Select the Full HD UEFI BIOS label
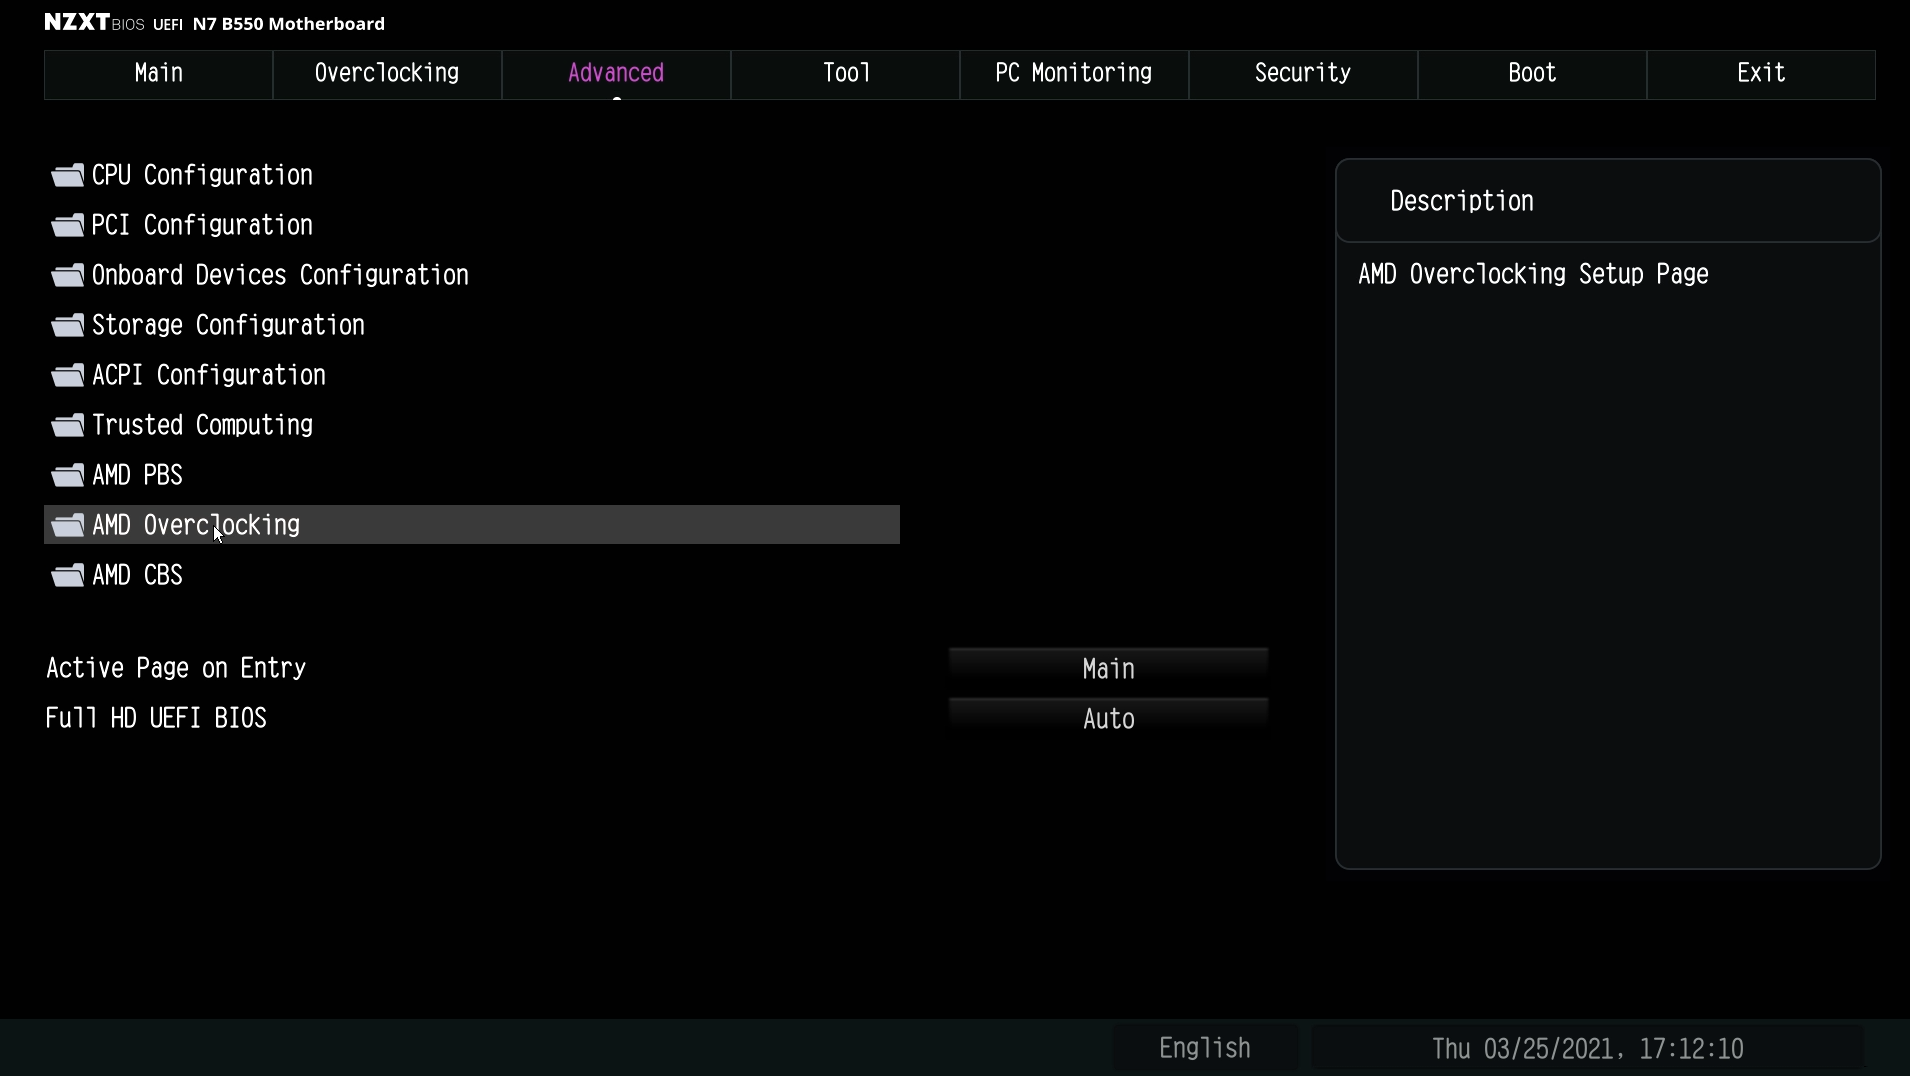This screenshot has width=1910, height=1076. pyautogui.click(x=156, y=719)
